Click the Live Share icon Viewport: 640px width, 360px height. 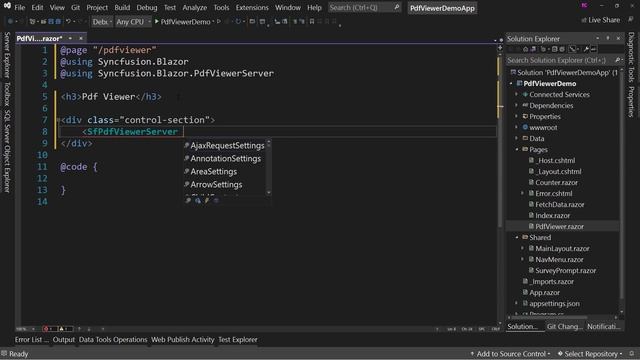(x=584, y=20)
